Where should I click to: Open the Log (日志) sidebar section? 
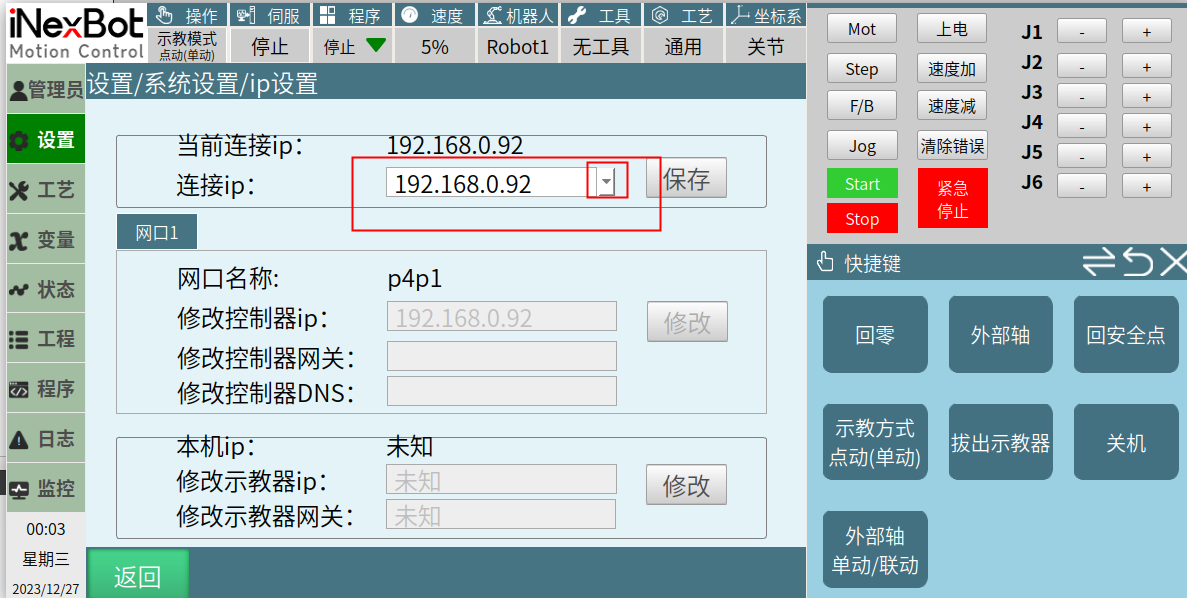[45, 439]
